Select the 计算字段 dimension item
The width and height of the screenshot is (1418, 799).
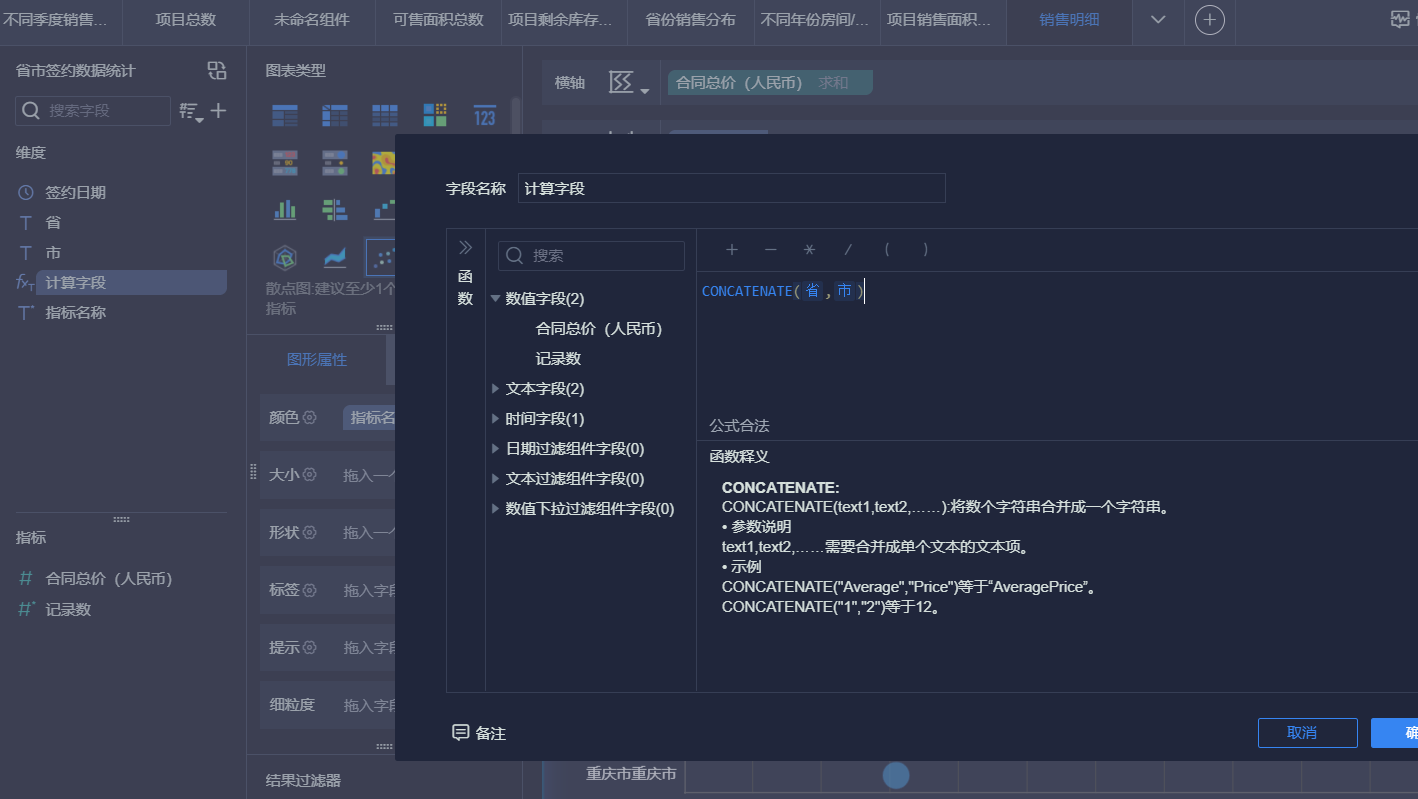coord(130,283)
